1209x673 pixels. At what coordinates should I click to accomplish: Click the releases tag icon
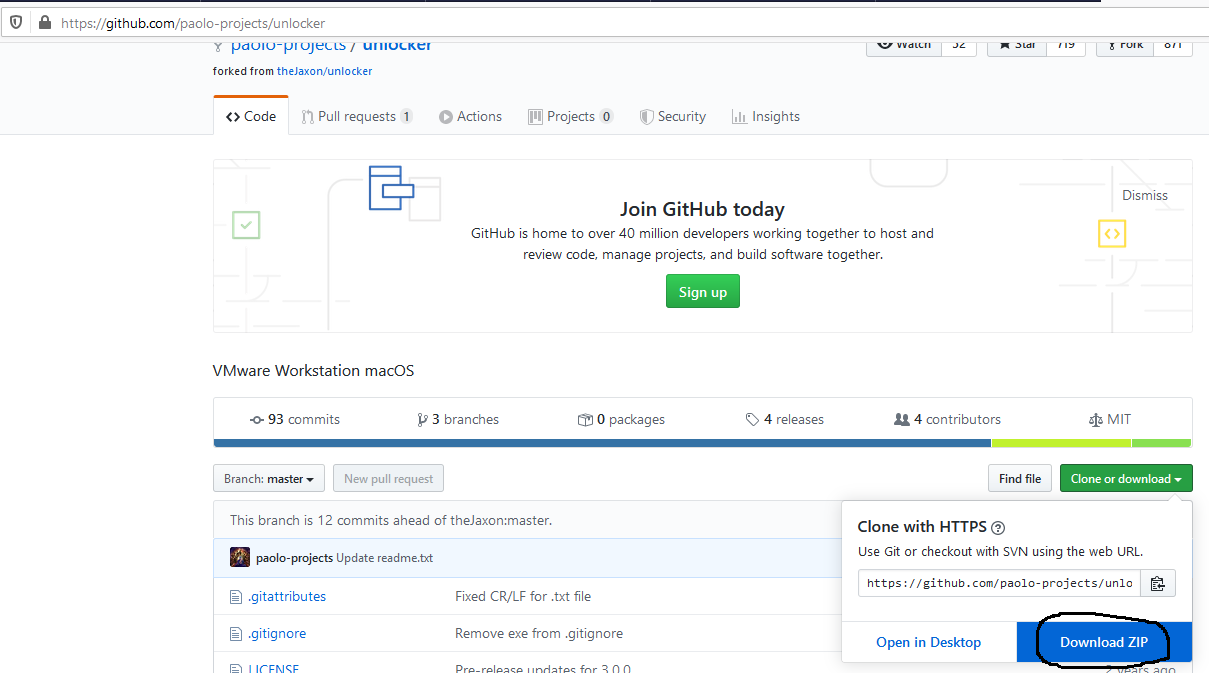click(752, 420)
